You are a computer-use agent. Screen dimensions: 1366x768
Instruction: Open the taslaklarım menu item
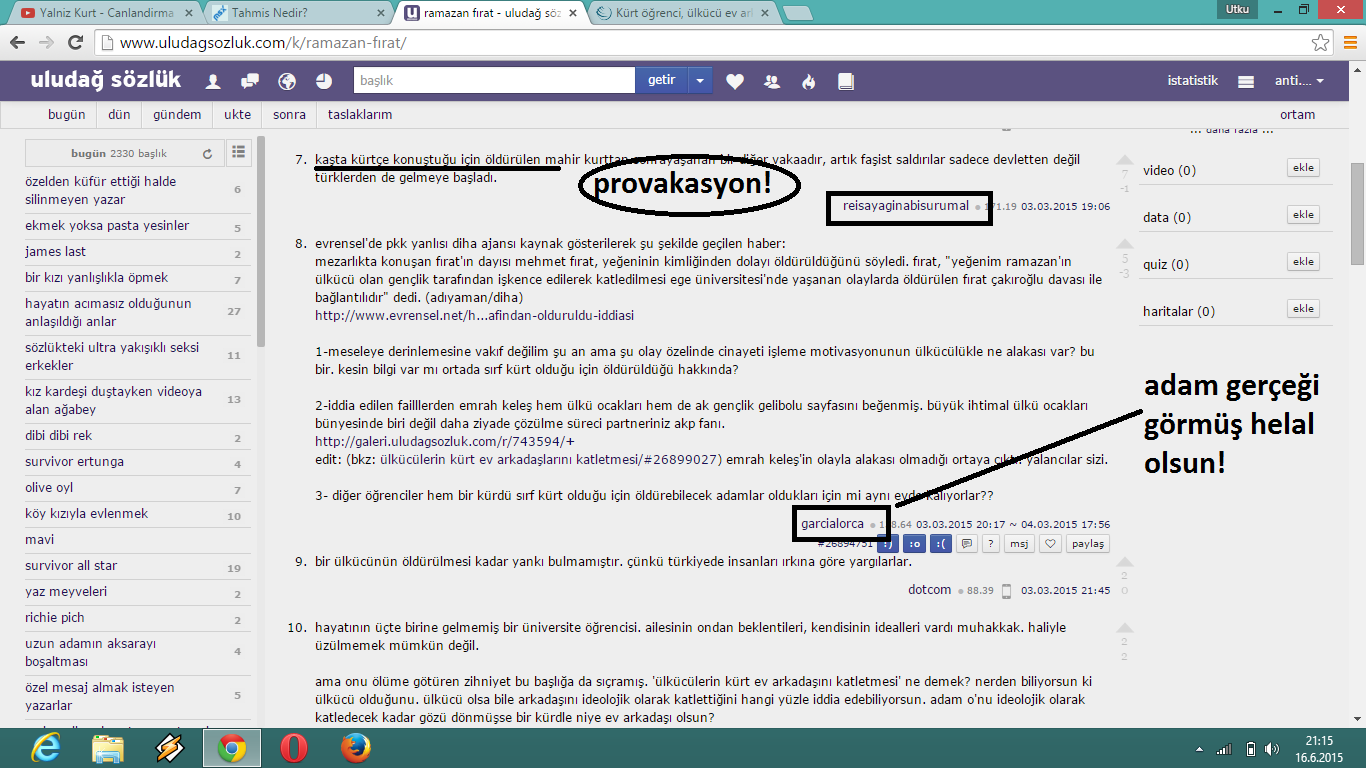360,115
